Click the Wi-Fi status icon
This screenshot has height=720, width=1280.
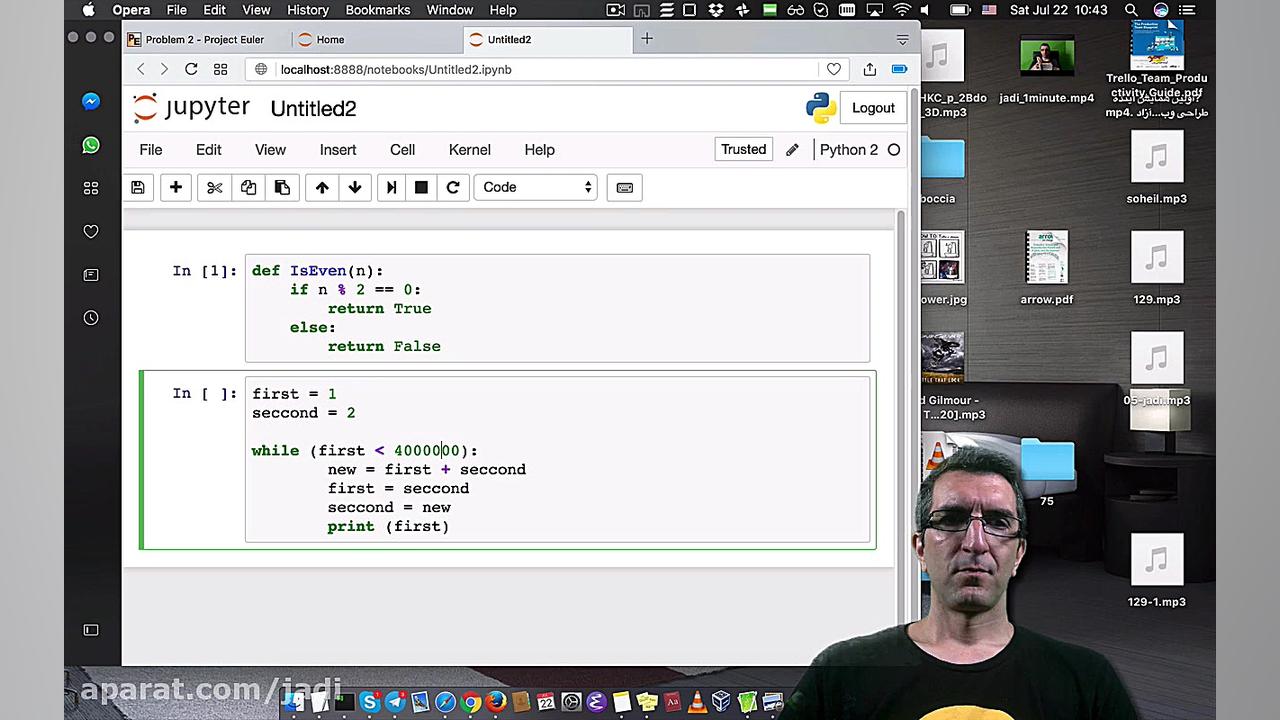click(902, 10)
